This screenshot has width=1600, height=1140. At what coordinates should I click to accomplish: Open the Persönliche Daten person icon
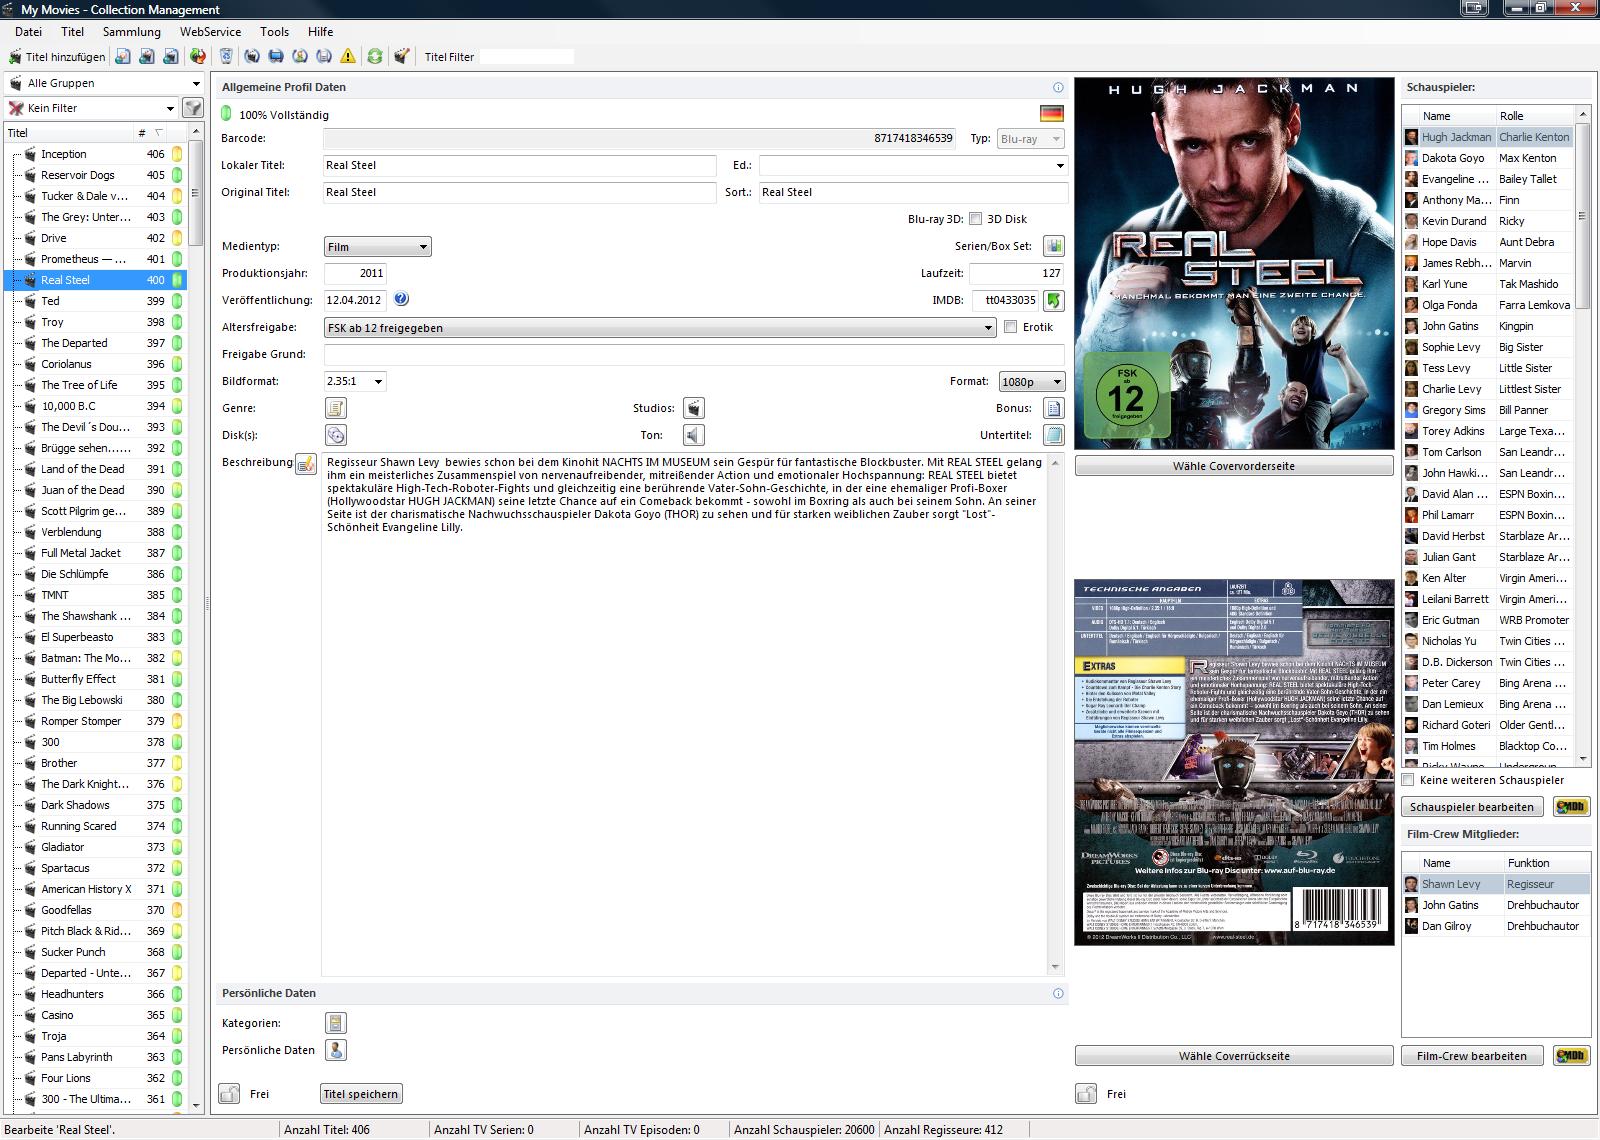(x=336, y=1050)
